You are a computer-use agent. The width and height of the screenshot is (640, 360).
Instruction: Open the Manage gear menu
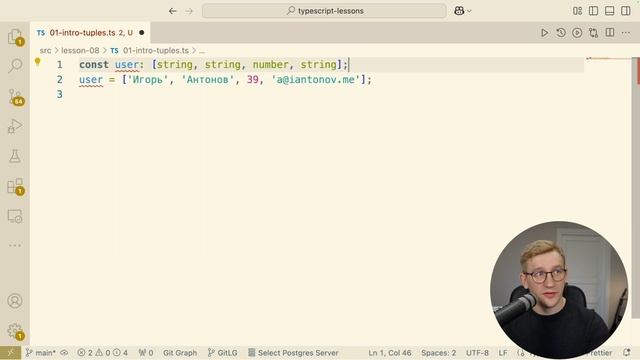pos(16,331)
